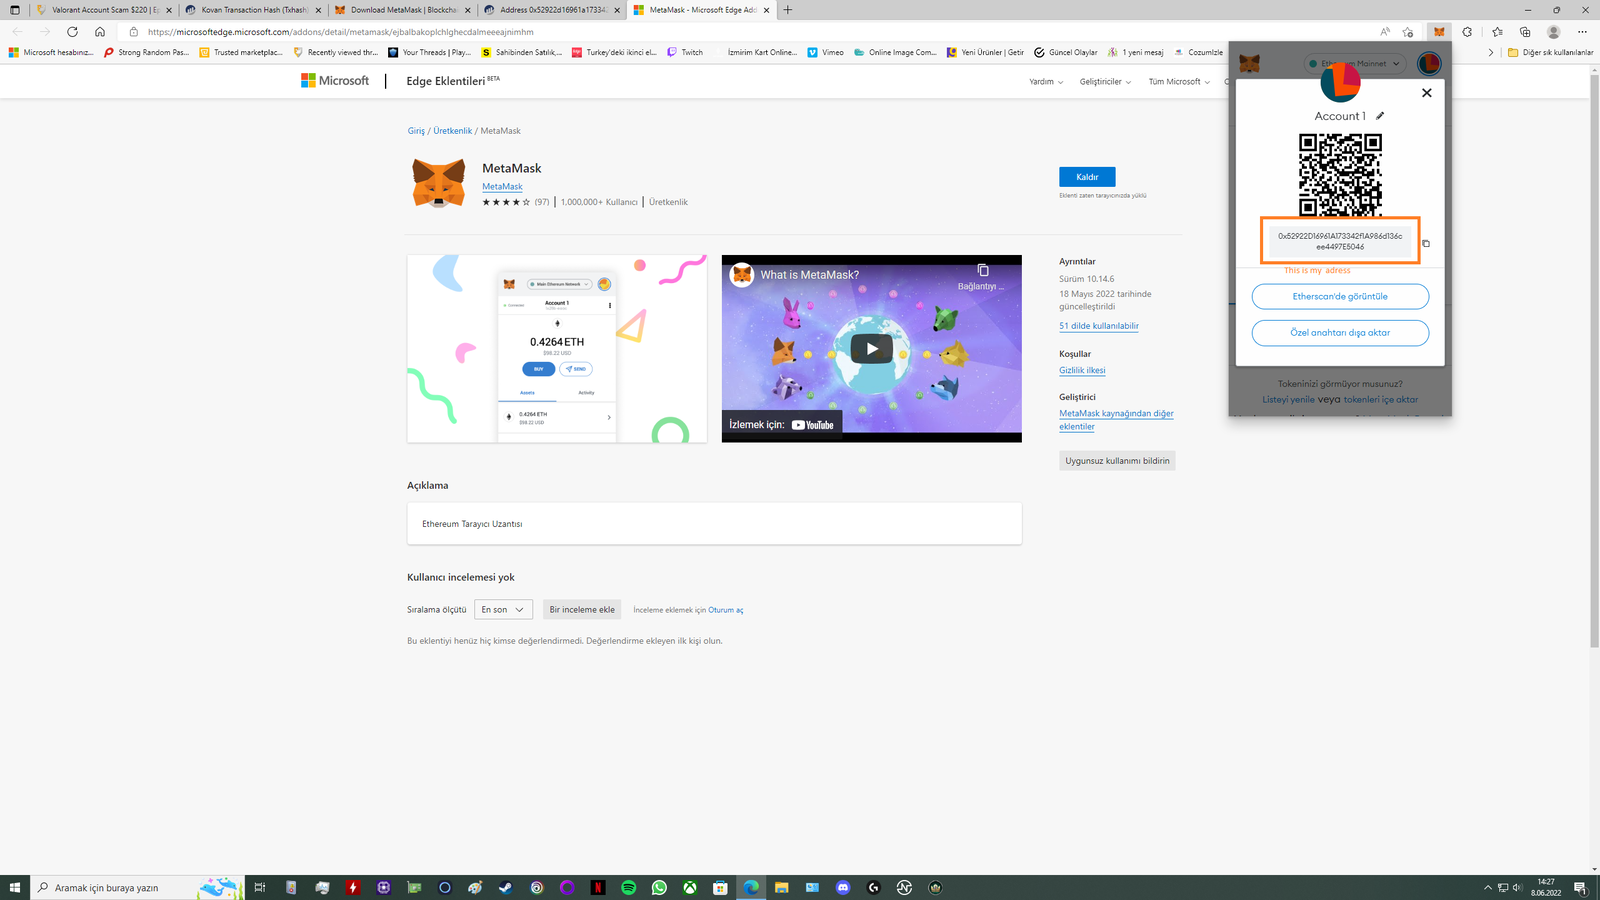Click Uygunsuz kullanımı bildirin button
Screen dimensions: 1600x900
pyautogui.click(x=1117, y=461)
